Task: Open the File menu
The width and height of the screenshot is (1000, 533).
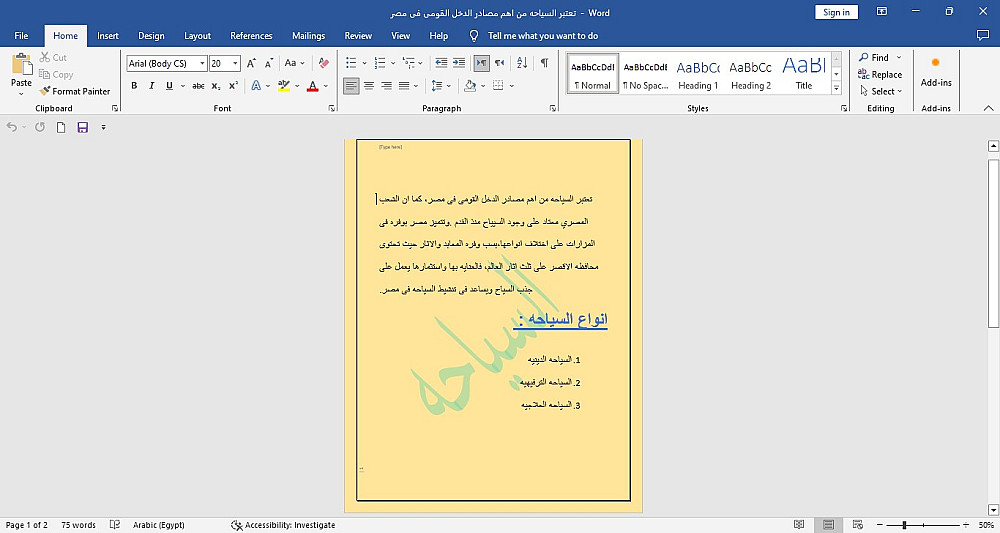Action: point(21,36)
